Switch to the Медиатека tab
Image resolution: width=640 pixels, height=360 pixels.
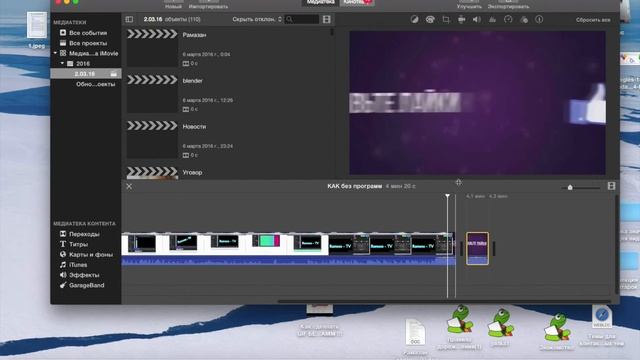tap(320, 2)
